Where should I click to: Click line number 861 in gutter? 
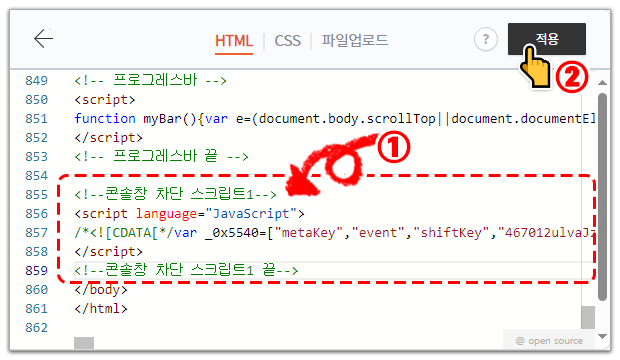point(36,309)
